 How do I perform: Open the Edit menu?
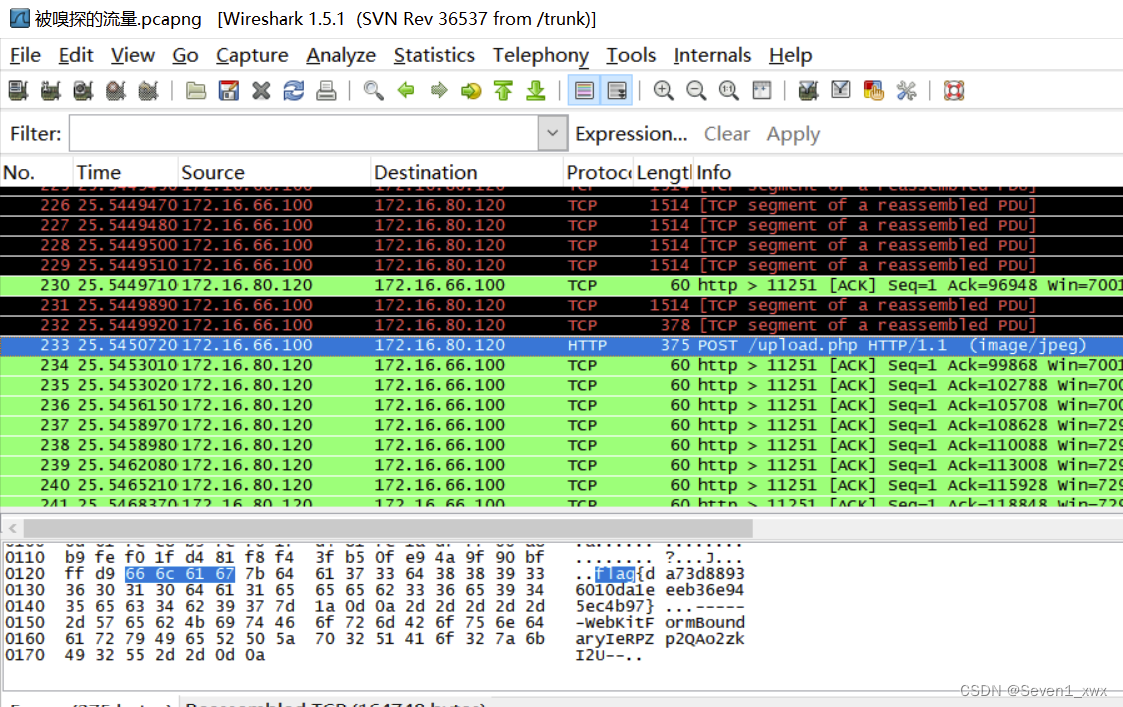coord(76,55)
